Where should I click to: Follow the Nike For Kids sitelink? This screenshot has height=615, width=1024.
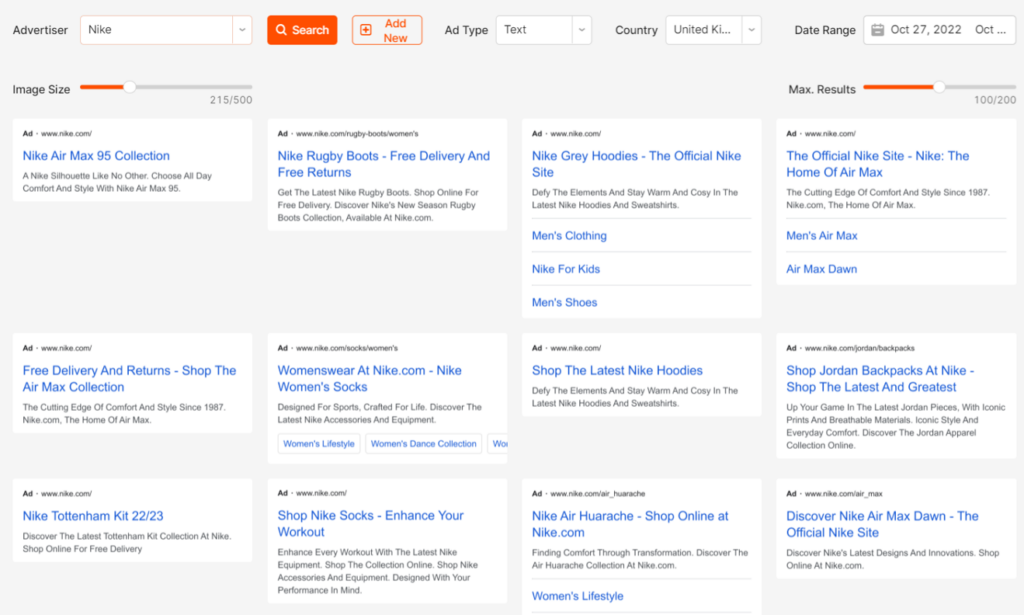coord(566,269)
